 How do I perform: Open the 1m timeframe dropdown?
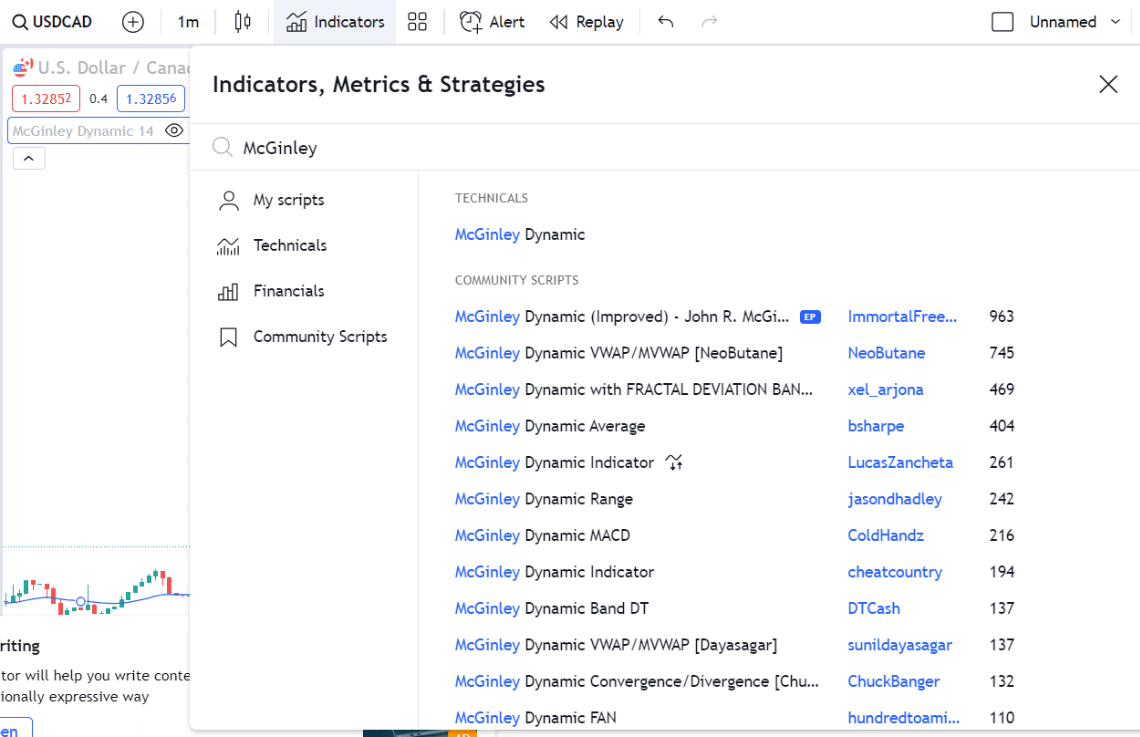pyautogui.click(x=188, y=21)
